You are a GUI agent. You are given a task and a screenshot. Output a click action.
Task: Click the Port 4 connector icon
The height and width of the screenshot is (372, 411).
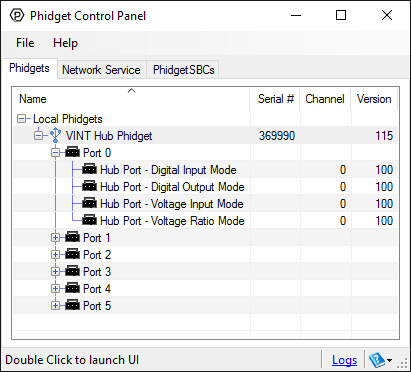coord(72,288)
